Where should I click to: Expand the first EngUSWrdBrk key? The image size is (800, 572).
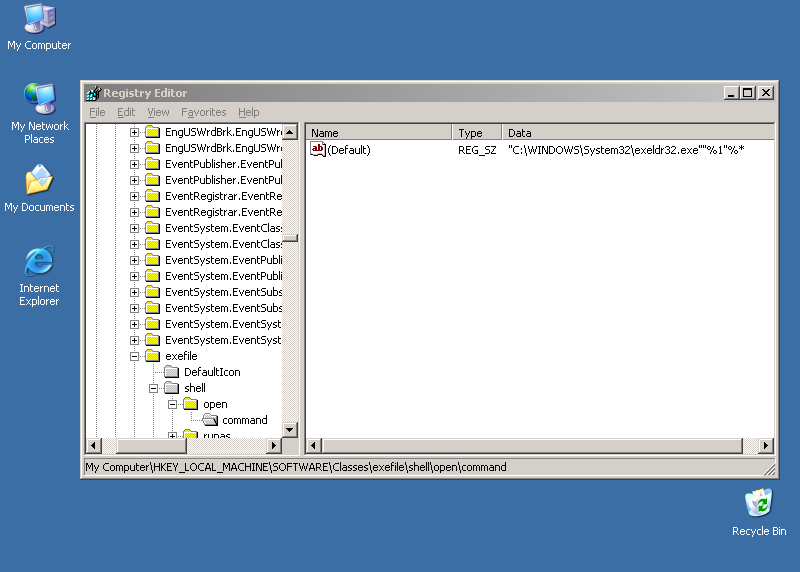(134, 132)
